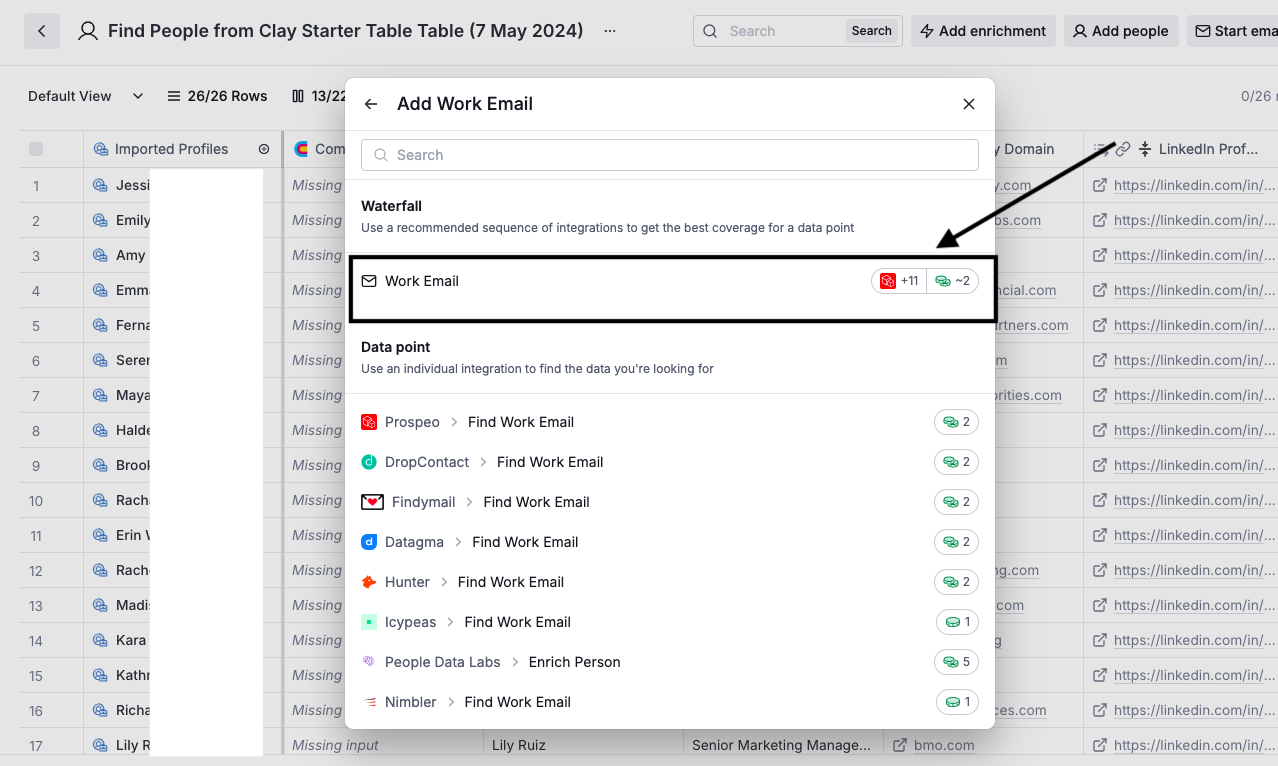Screen dimensions: 1278x766
Task: Click the Prospeo logo icon
Action: click(x=369, y=422)
